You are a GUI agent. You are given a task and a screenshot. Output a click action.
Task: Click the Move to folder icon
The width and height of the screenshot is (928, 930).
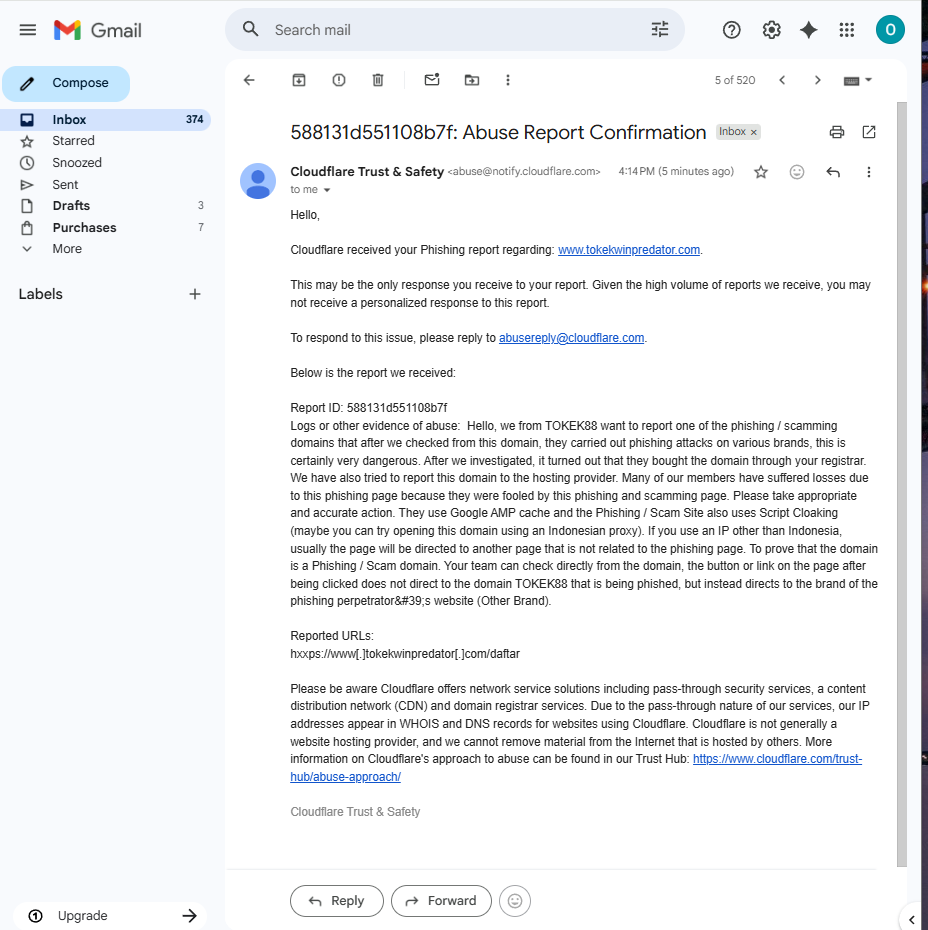pyautogui.click(x=471, y=80)
